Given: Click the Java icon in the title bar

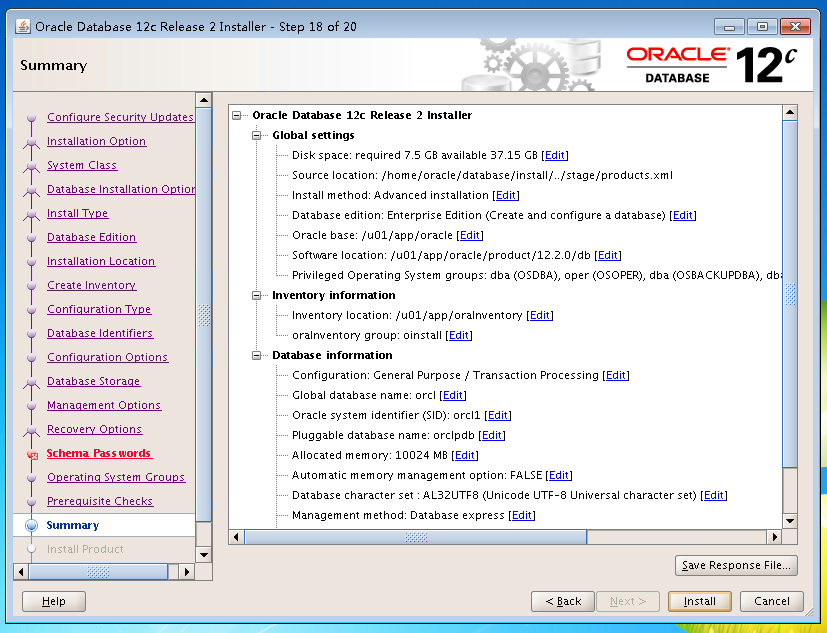Looking at the screenshot, I should [x=23, y=26].
